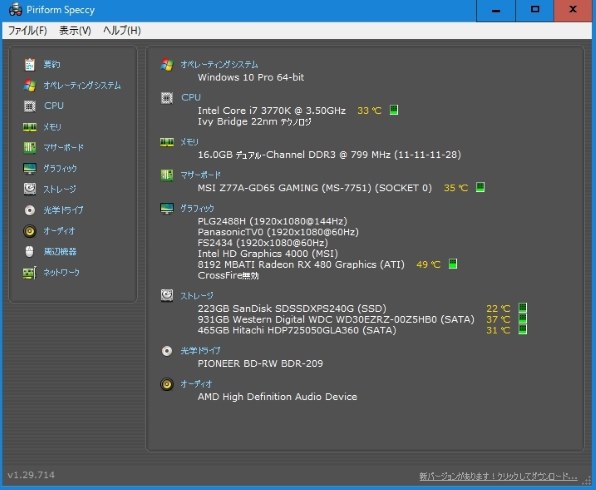Click the マザーボード heading link in summary
Viewport: 596px width, 490px height.
201,175
